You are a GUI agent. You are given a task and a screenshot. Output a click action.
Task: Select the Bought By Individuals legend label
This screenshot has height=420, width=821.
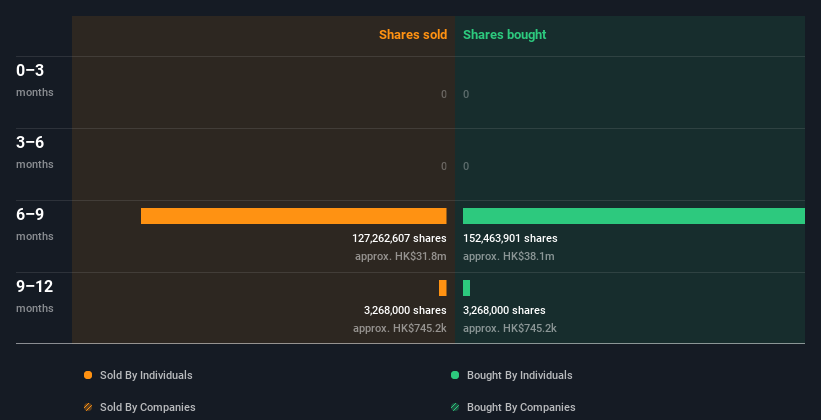pos(519,375)
